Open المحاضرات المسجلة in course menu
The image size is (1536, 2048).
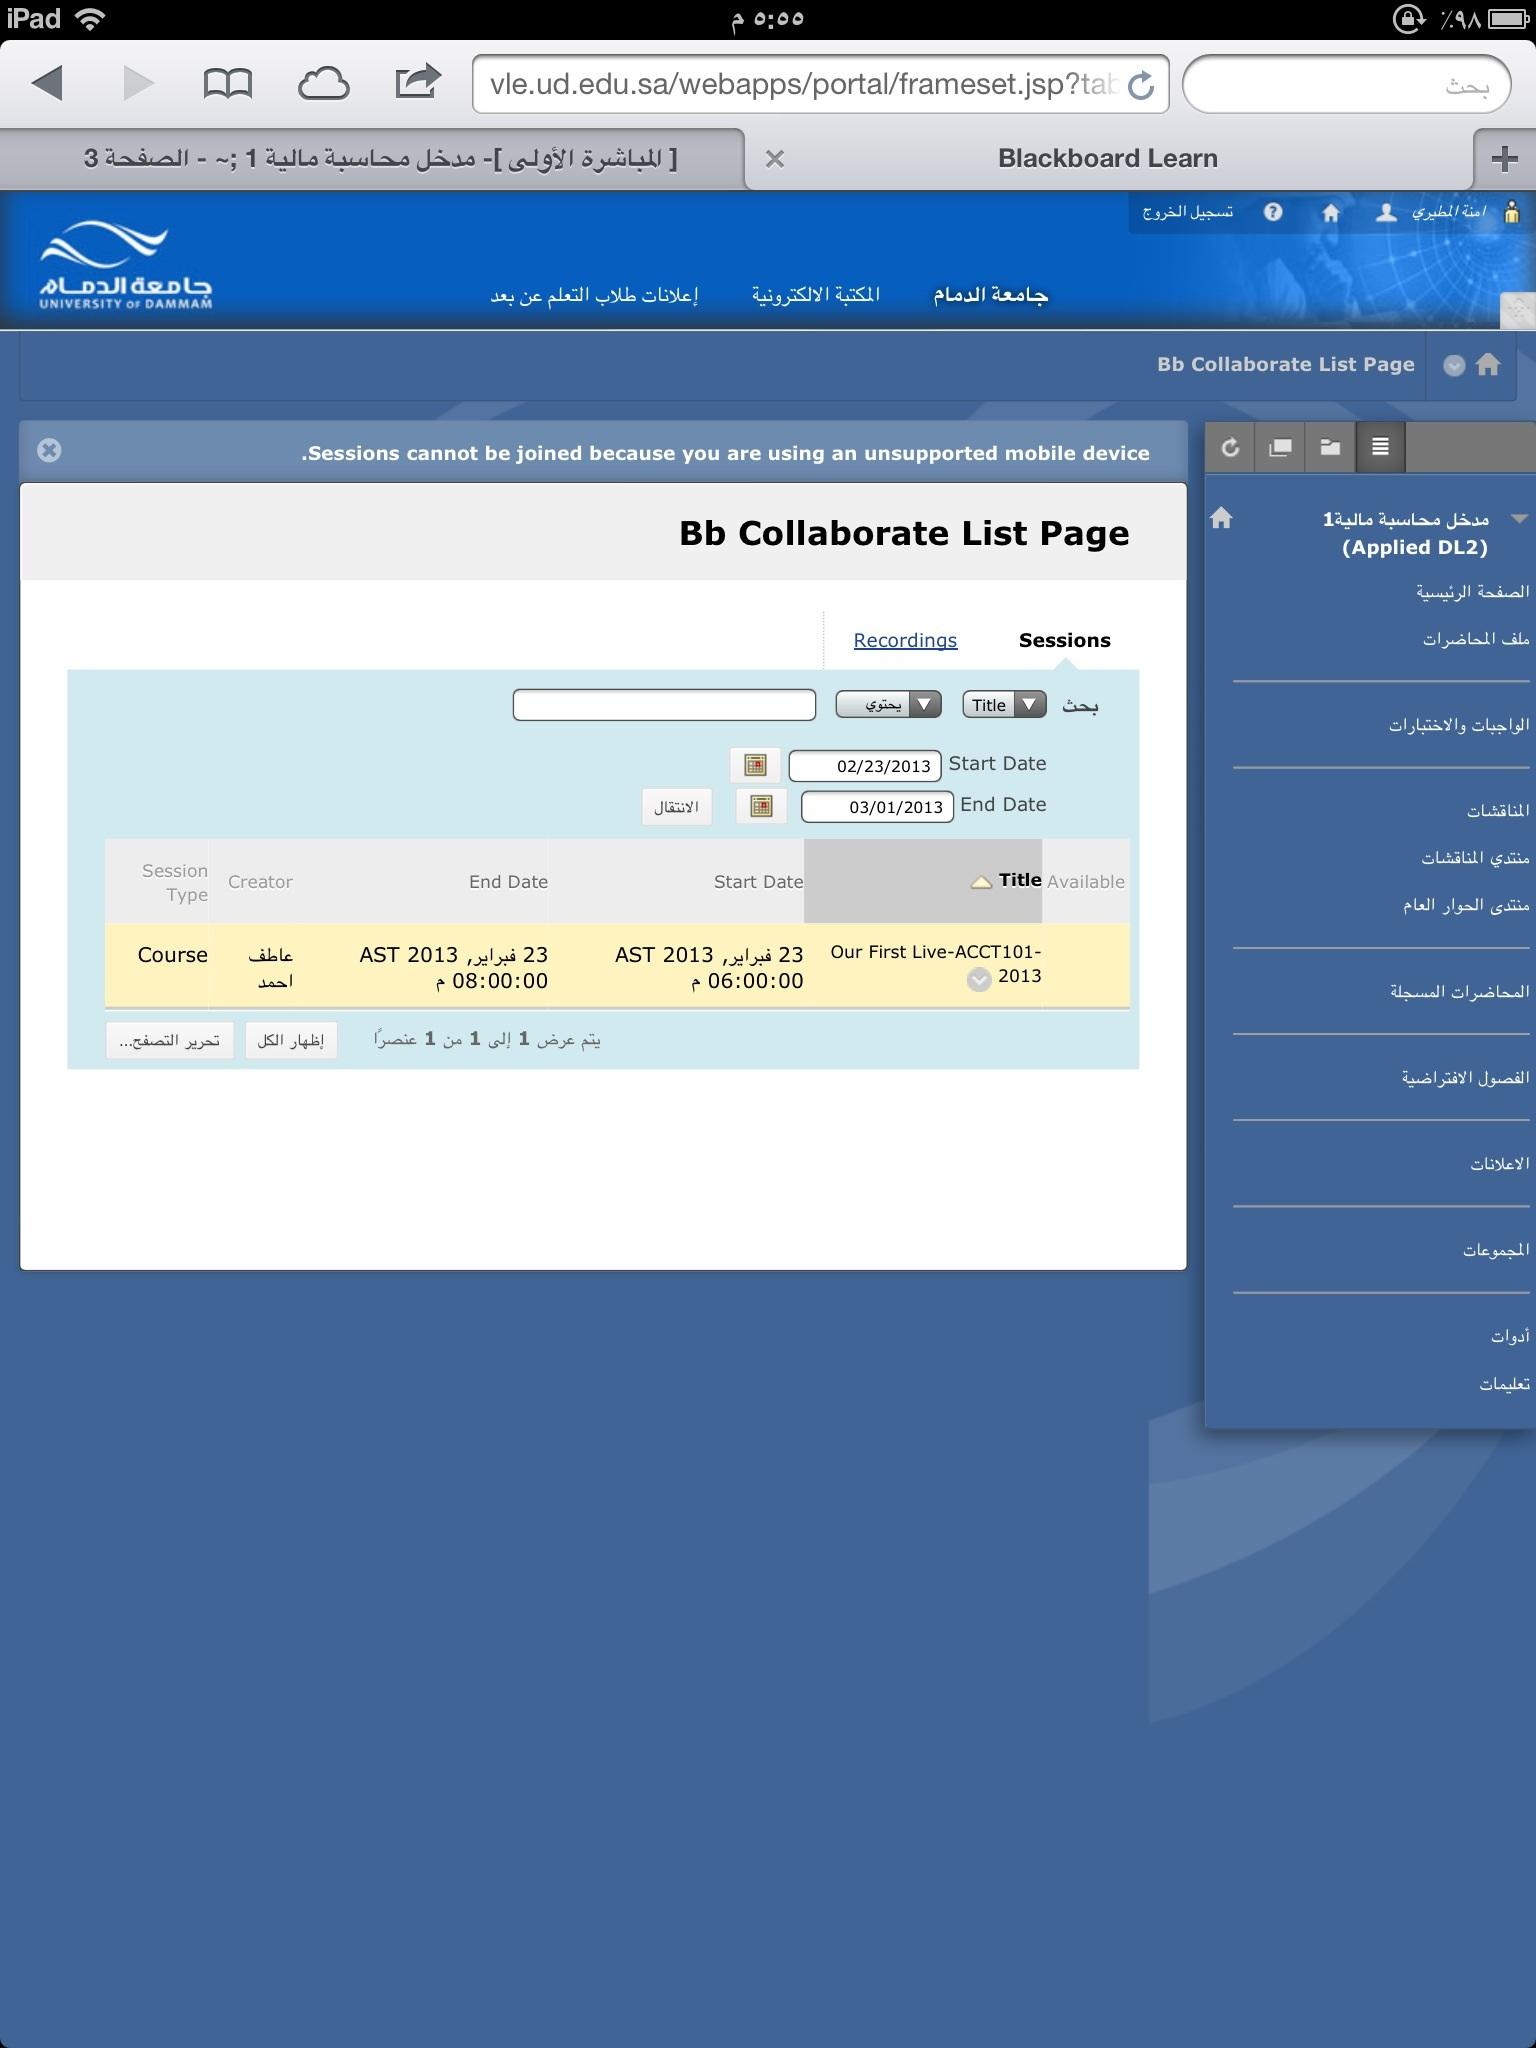pos(1460,992)
